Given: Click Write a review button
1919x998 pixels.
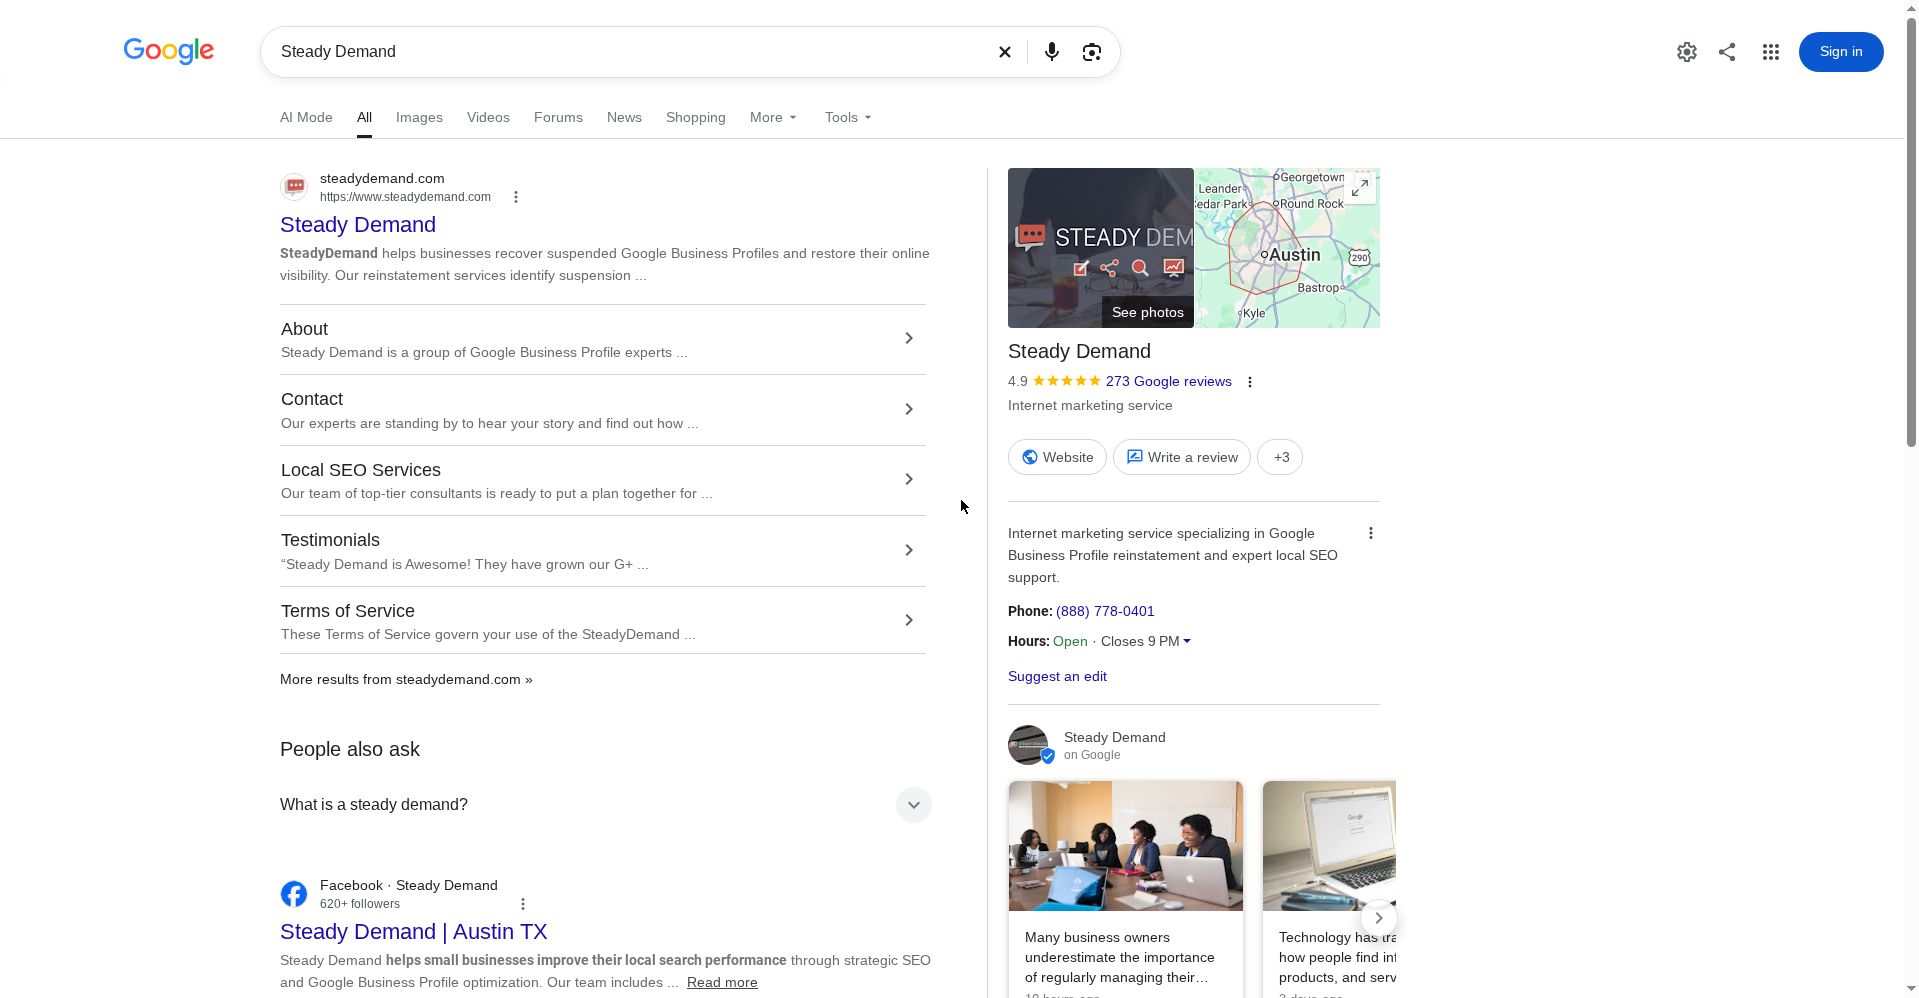Looking at the screenshot, I should pyautogui.click(x=1182, y=458).
